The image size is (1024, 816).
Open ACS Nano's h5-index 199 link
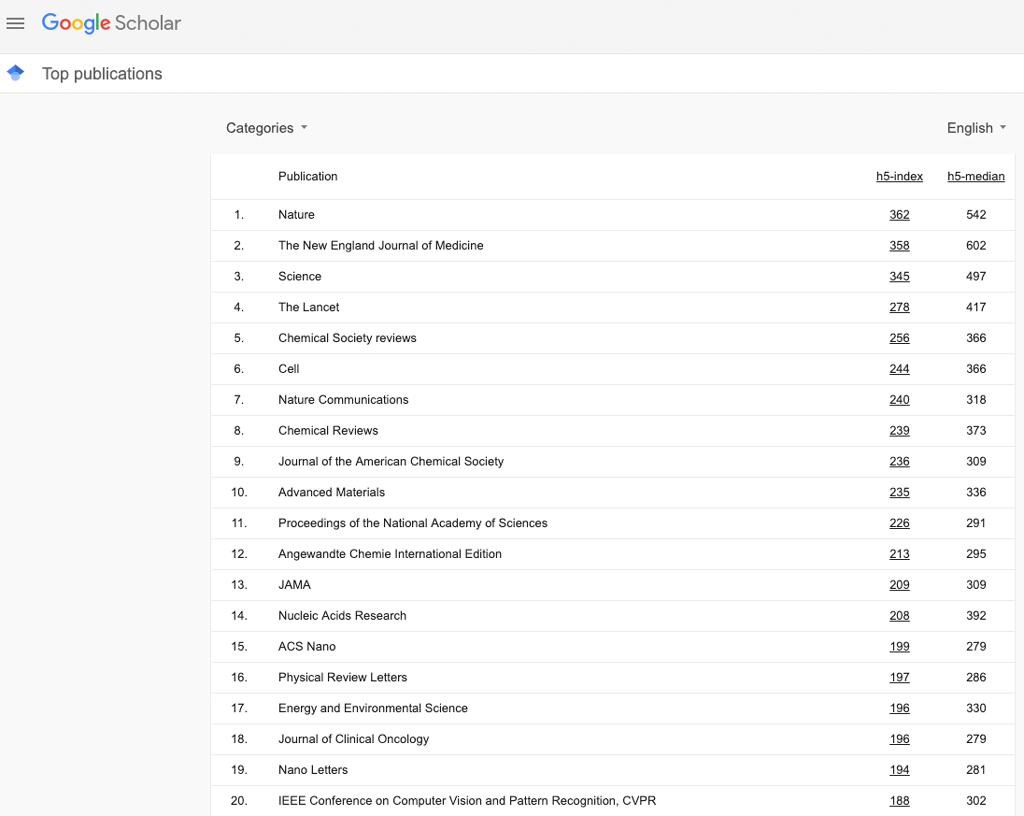click(899, 646)
